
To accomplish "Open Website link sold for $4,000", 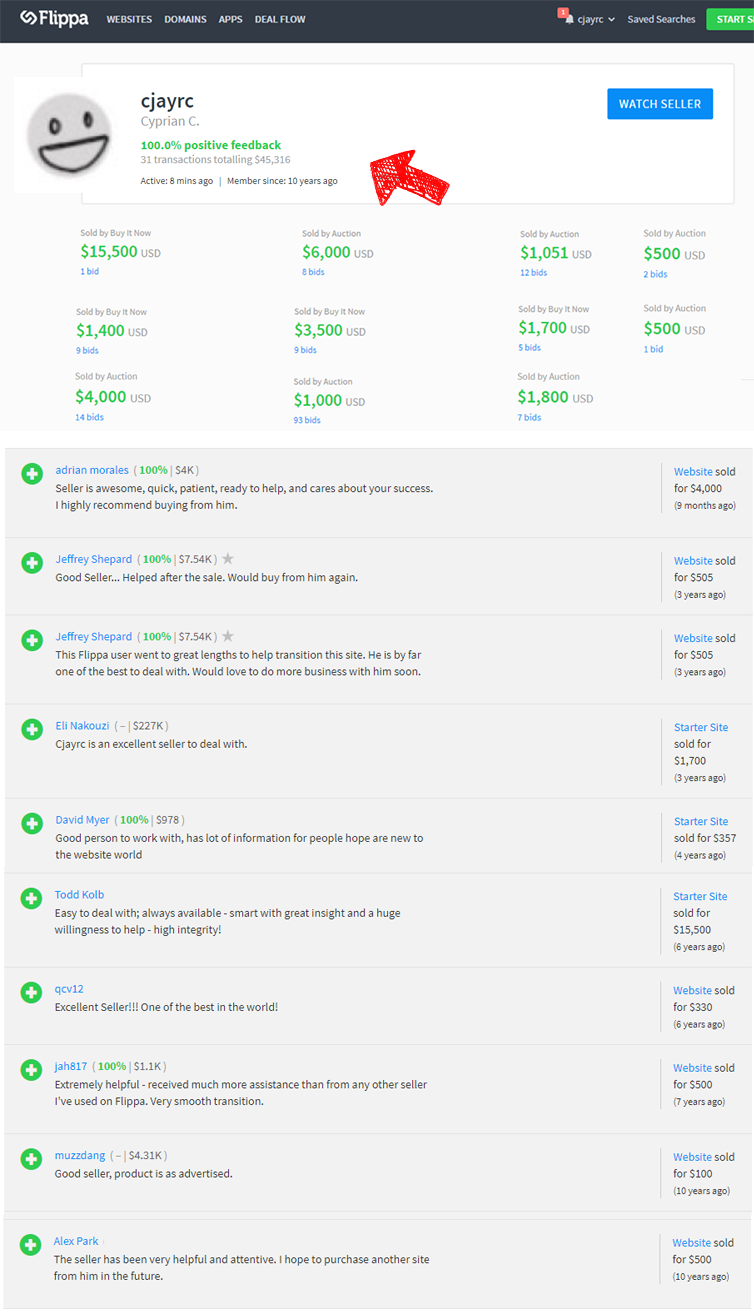I will pos(693,472).
